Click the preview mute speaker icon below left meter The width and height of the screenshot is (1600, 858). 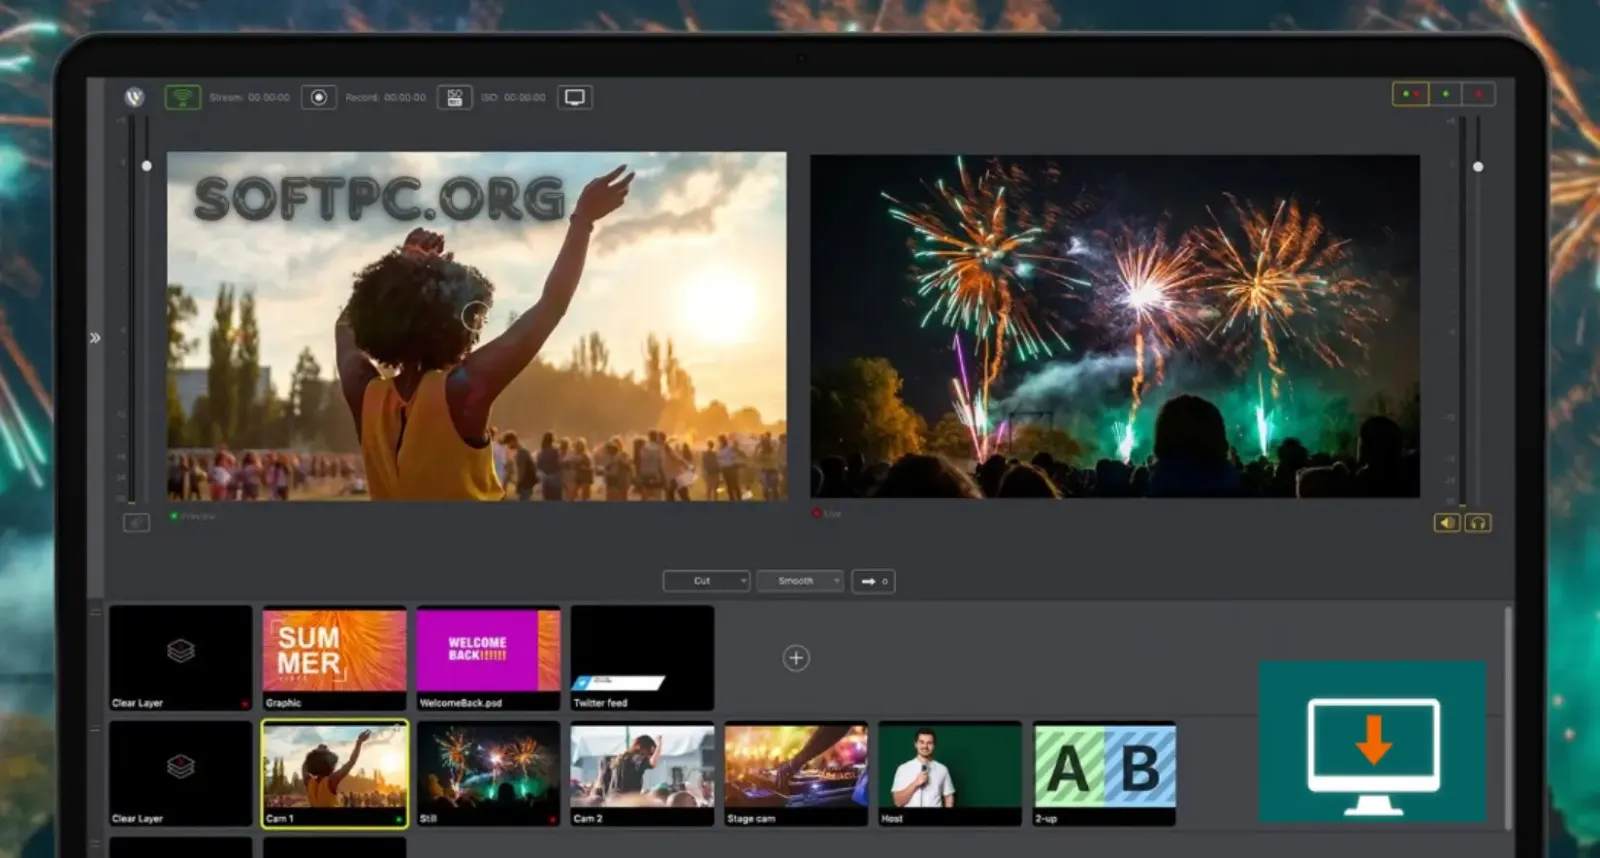[136, 522]
